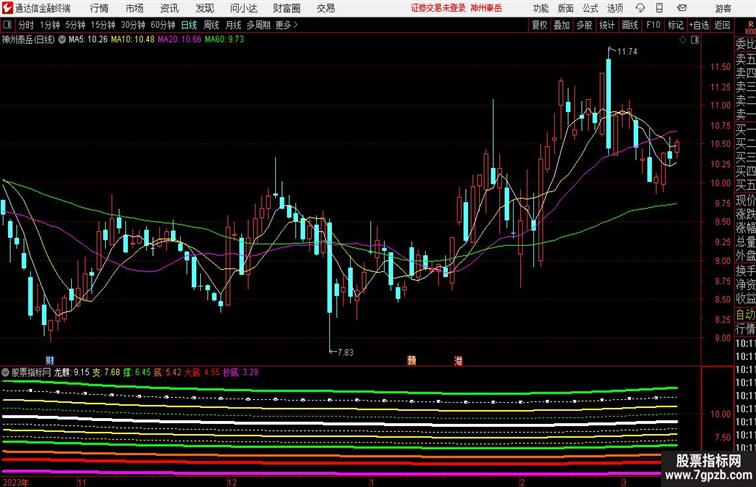The image size is (756, 487).
Task: Click +自选 to add to watchlist
Action: [x=699, y=25]
